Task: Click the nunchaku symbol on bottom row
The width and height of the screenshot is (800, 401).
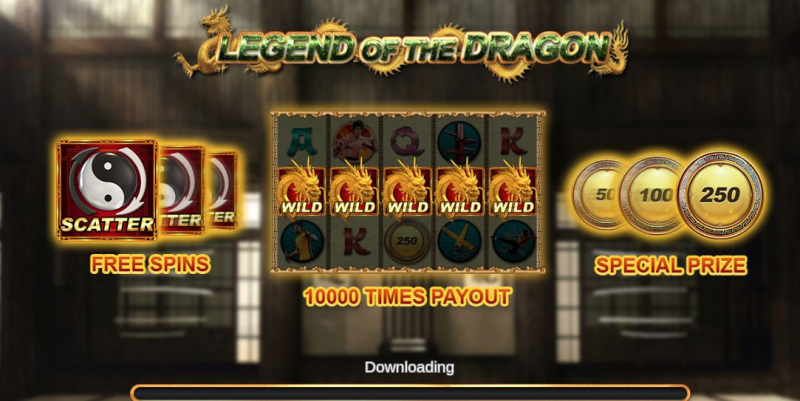Action: tap(460, 241)
